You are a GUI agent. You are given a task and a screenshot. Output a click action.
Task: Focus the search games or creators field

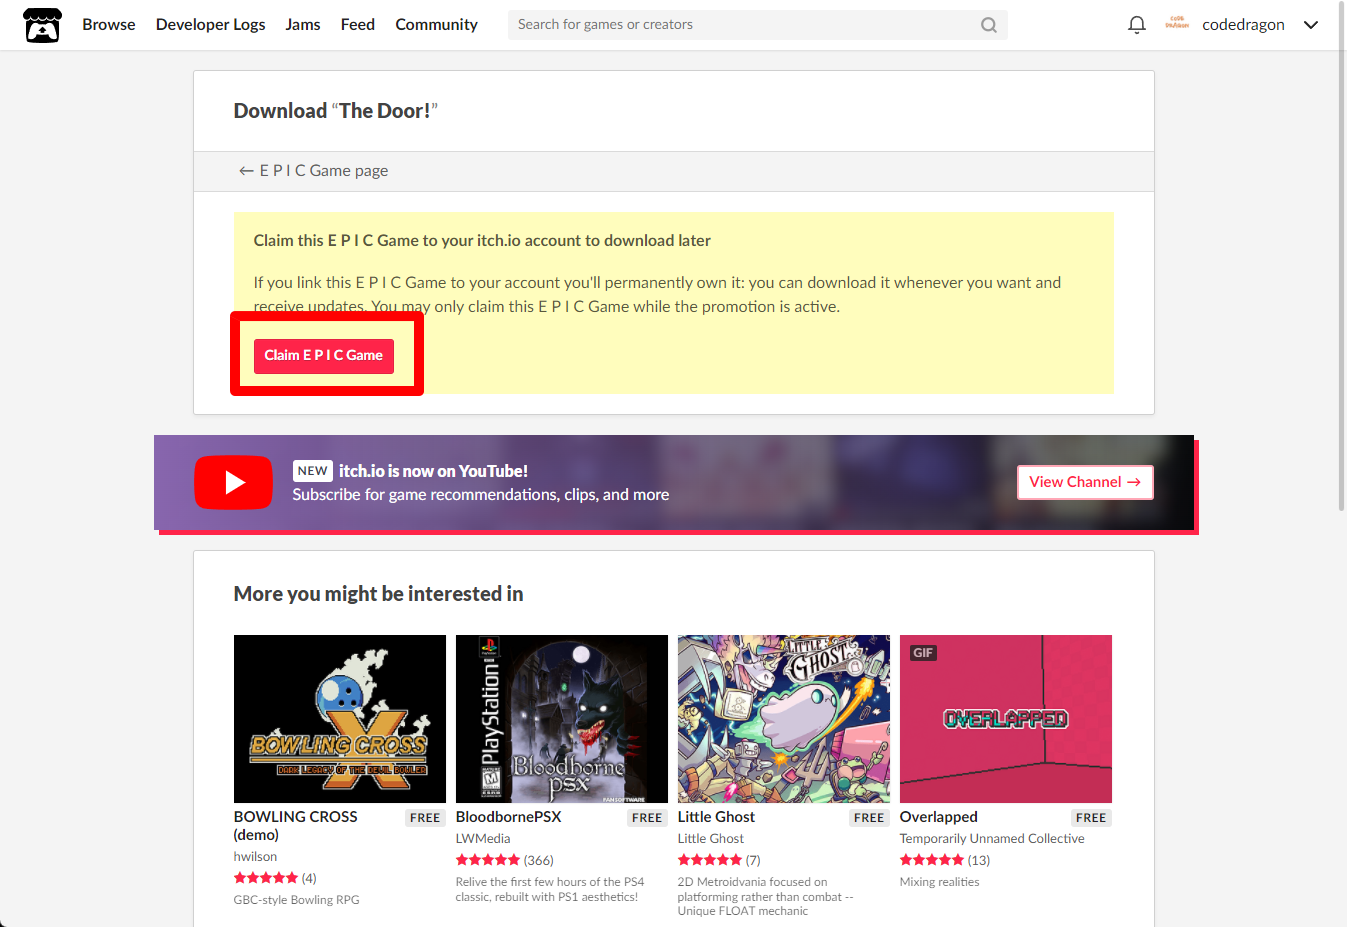[x=757, y=25]
